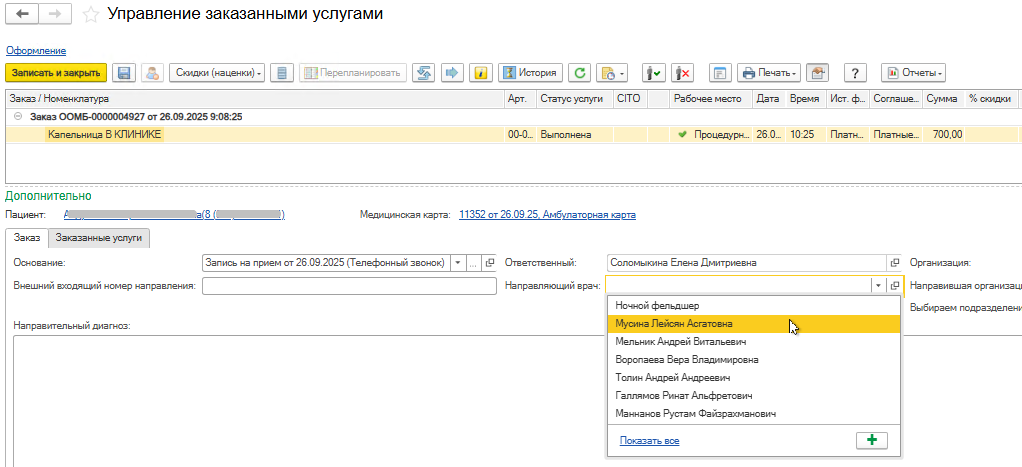Click the yellow info note icon

tap(480, 73)
